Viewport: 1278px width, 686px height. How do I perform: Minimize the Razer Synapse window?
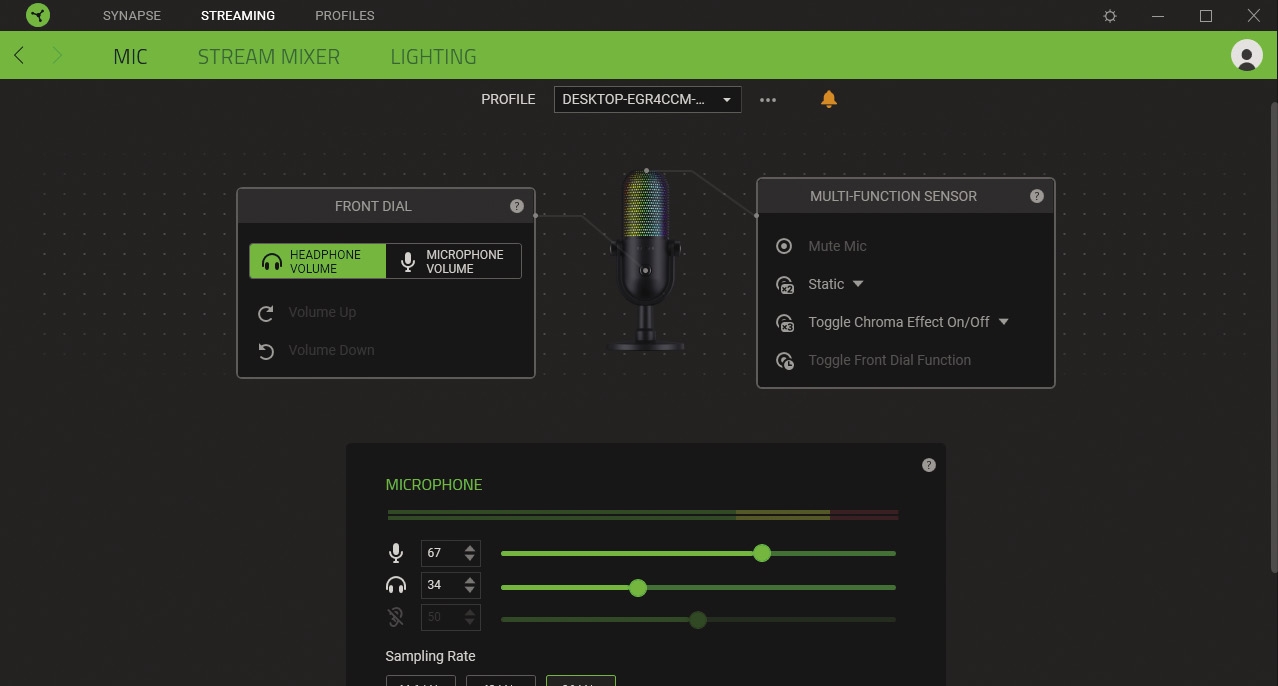pos(1158,16)
